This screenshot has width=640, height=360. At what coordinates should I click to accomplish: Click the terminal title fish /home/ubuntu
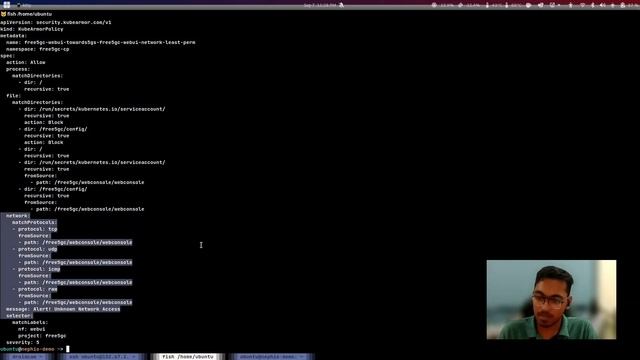point(29,14)
